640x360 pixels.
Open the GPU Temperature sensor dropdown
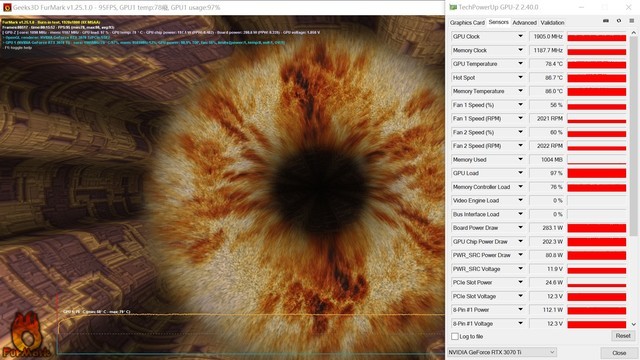[x=520, y=64]
